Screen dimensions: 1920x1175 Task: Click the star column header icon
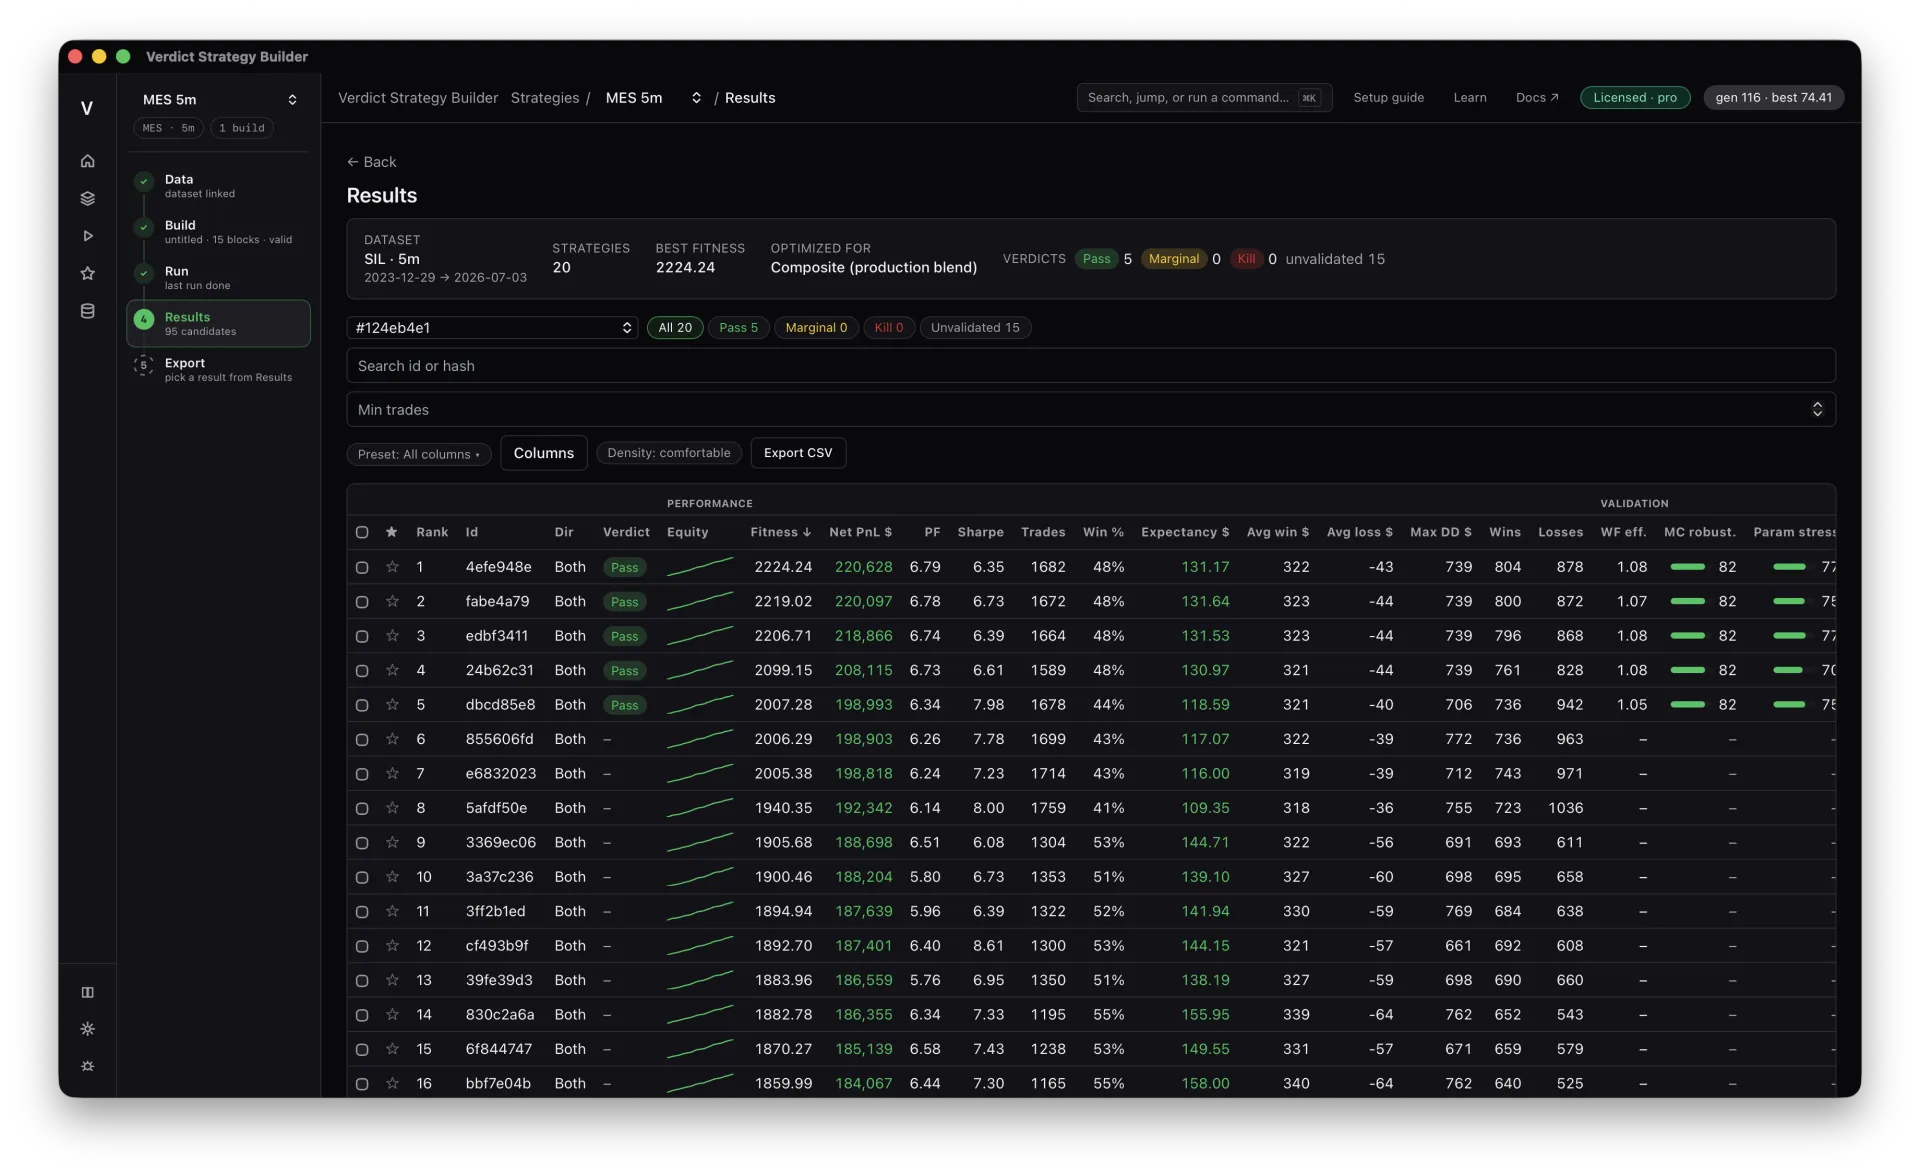pos(392,532)
